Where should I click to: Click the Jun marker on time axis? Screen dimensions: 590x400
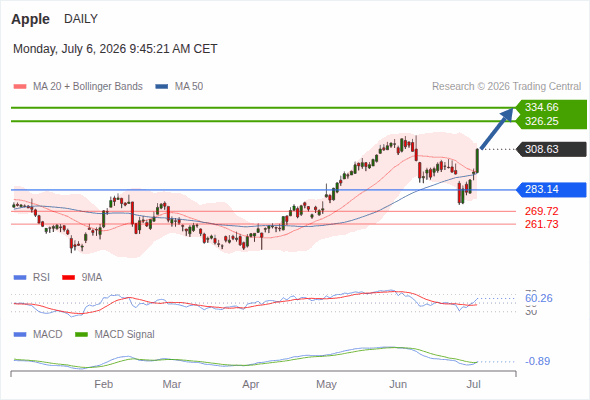click(x=398, y=384)
